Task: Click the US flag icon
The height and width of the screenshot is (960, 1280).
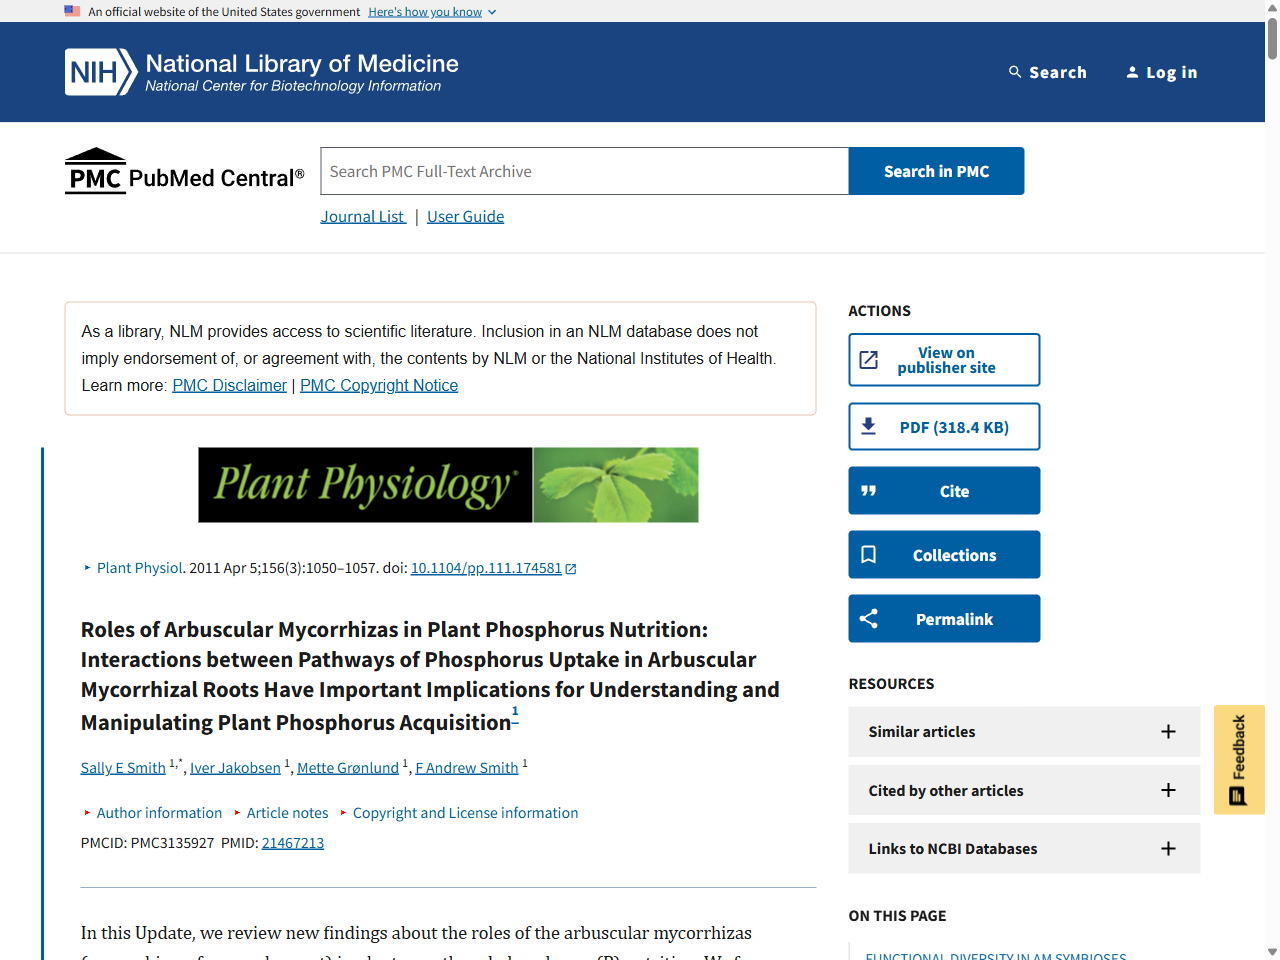Action: [x=72, y=11]
